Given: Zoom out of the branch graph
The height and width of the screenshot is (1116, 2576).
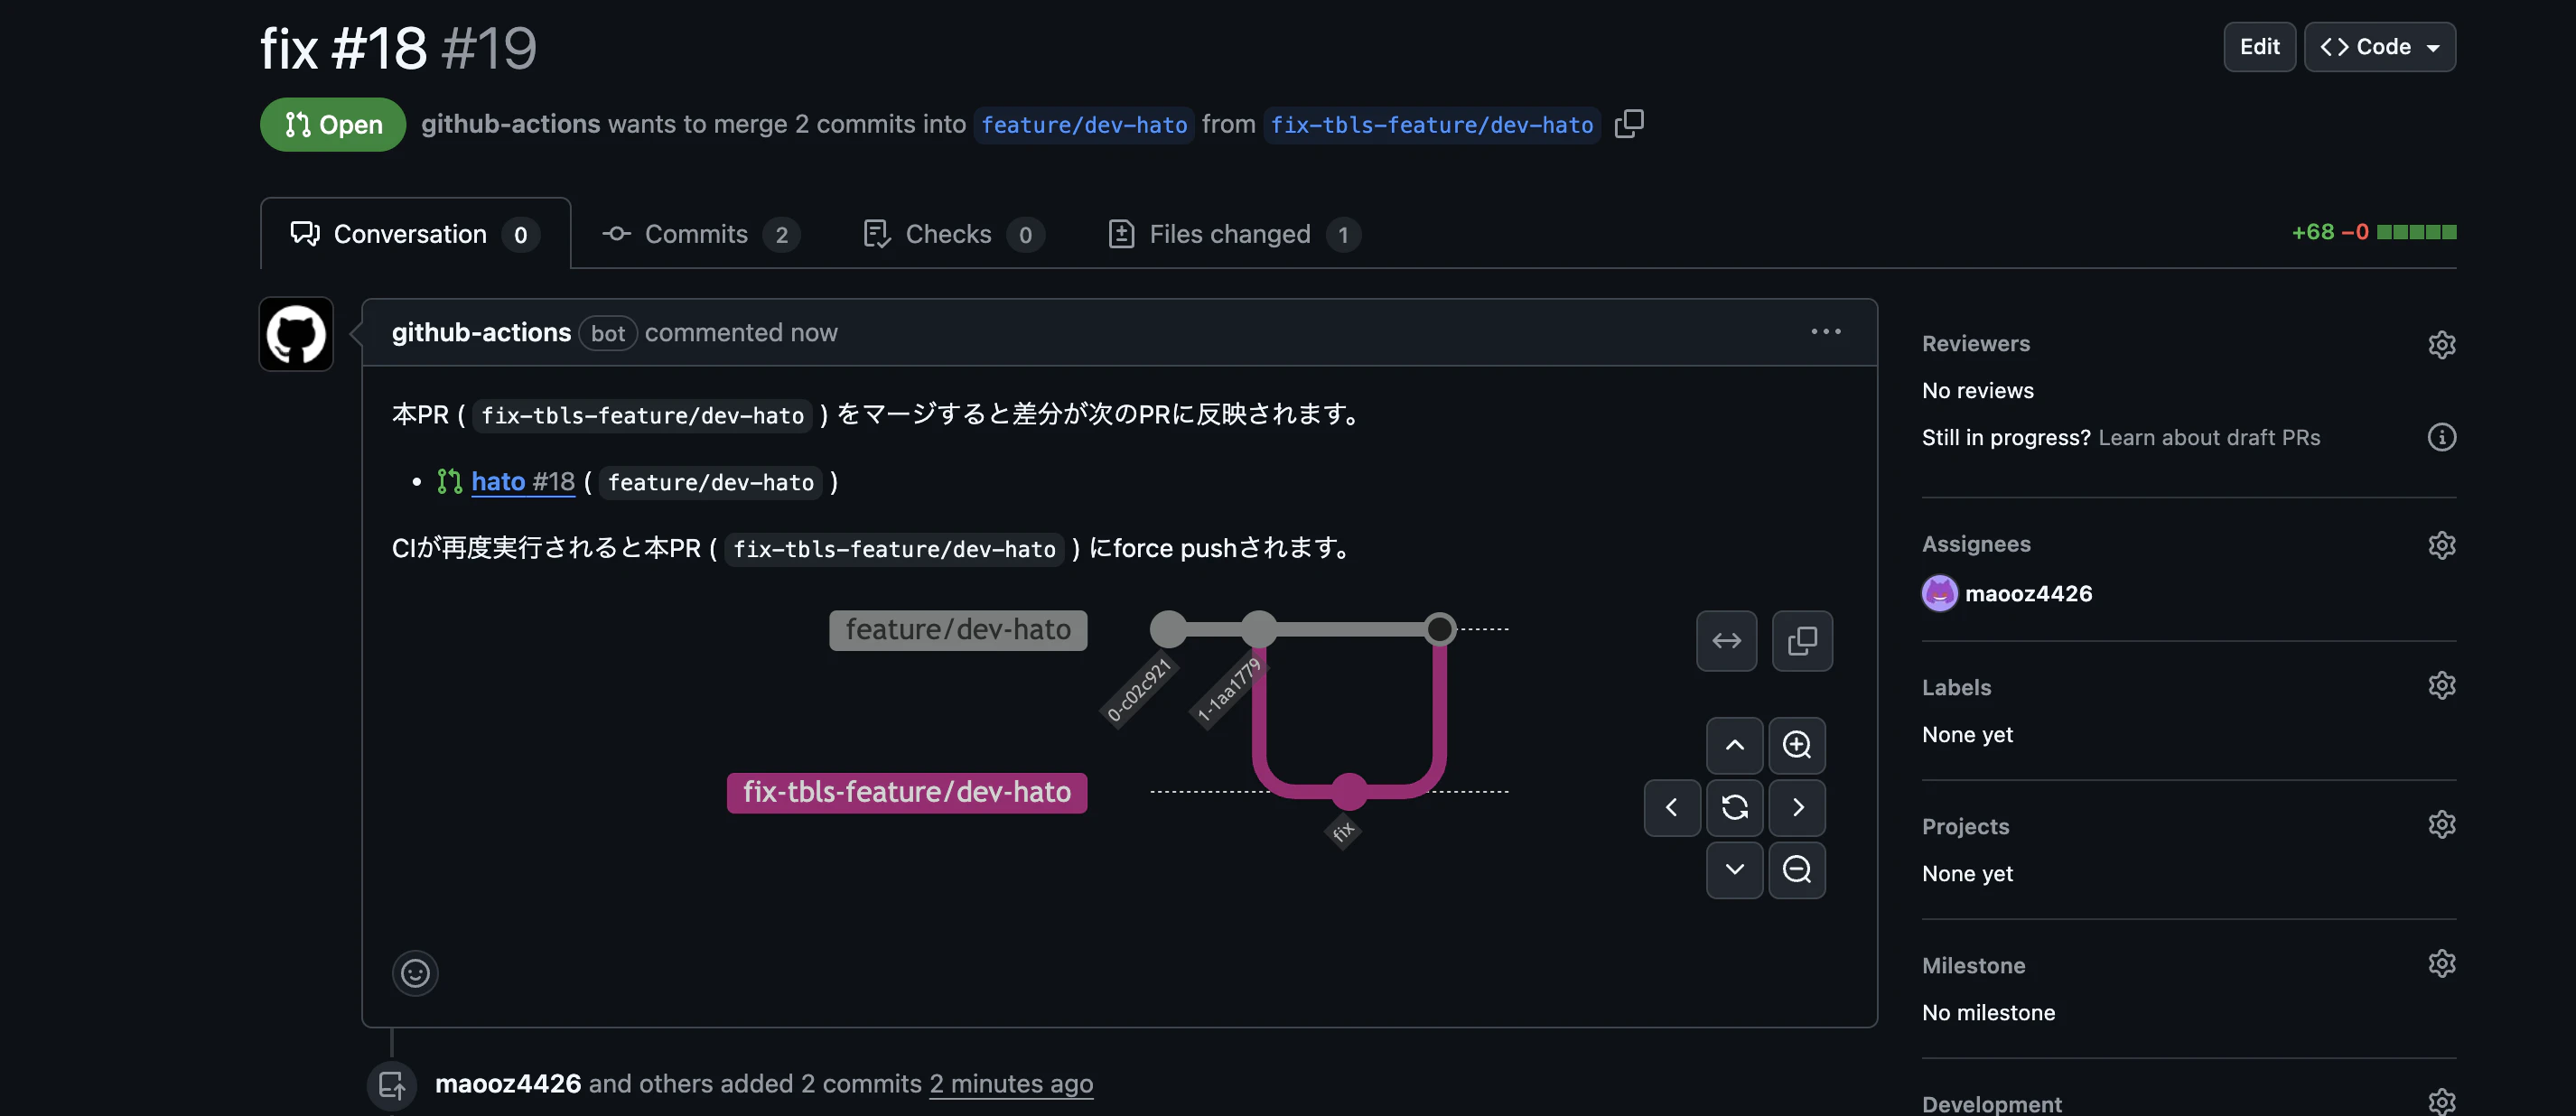Looking at the screenshot, I should pyautogui.click(x=1797, y=870).
